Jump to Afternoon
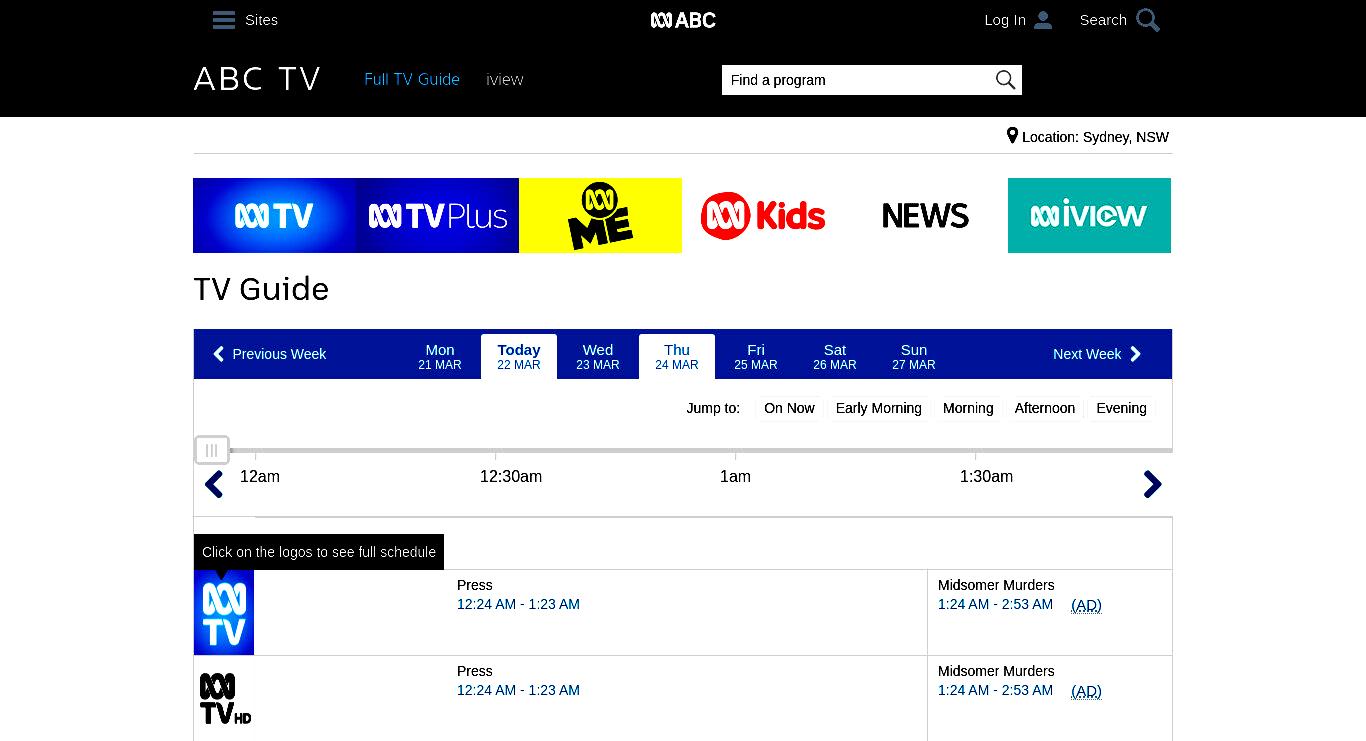Image resolution: width=1366 pixels, height=741 pixels. click(1045, 408)
